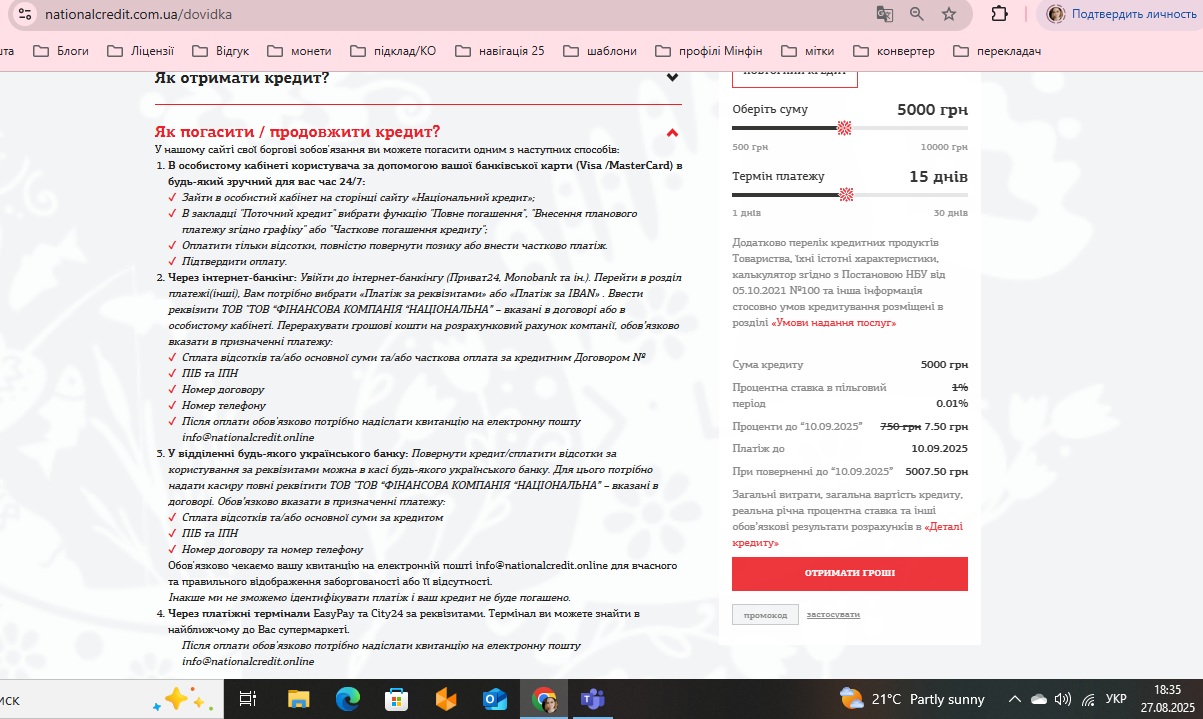Click the OneDrive cloud tray icon
Image resolution: width=1203 pixels, height=719 pixels.
coord(1038,699)
